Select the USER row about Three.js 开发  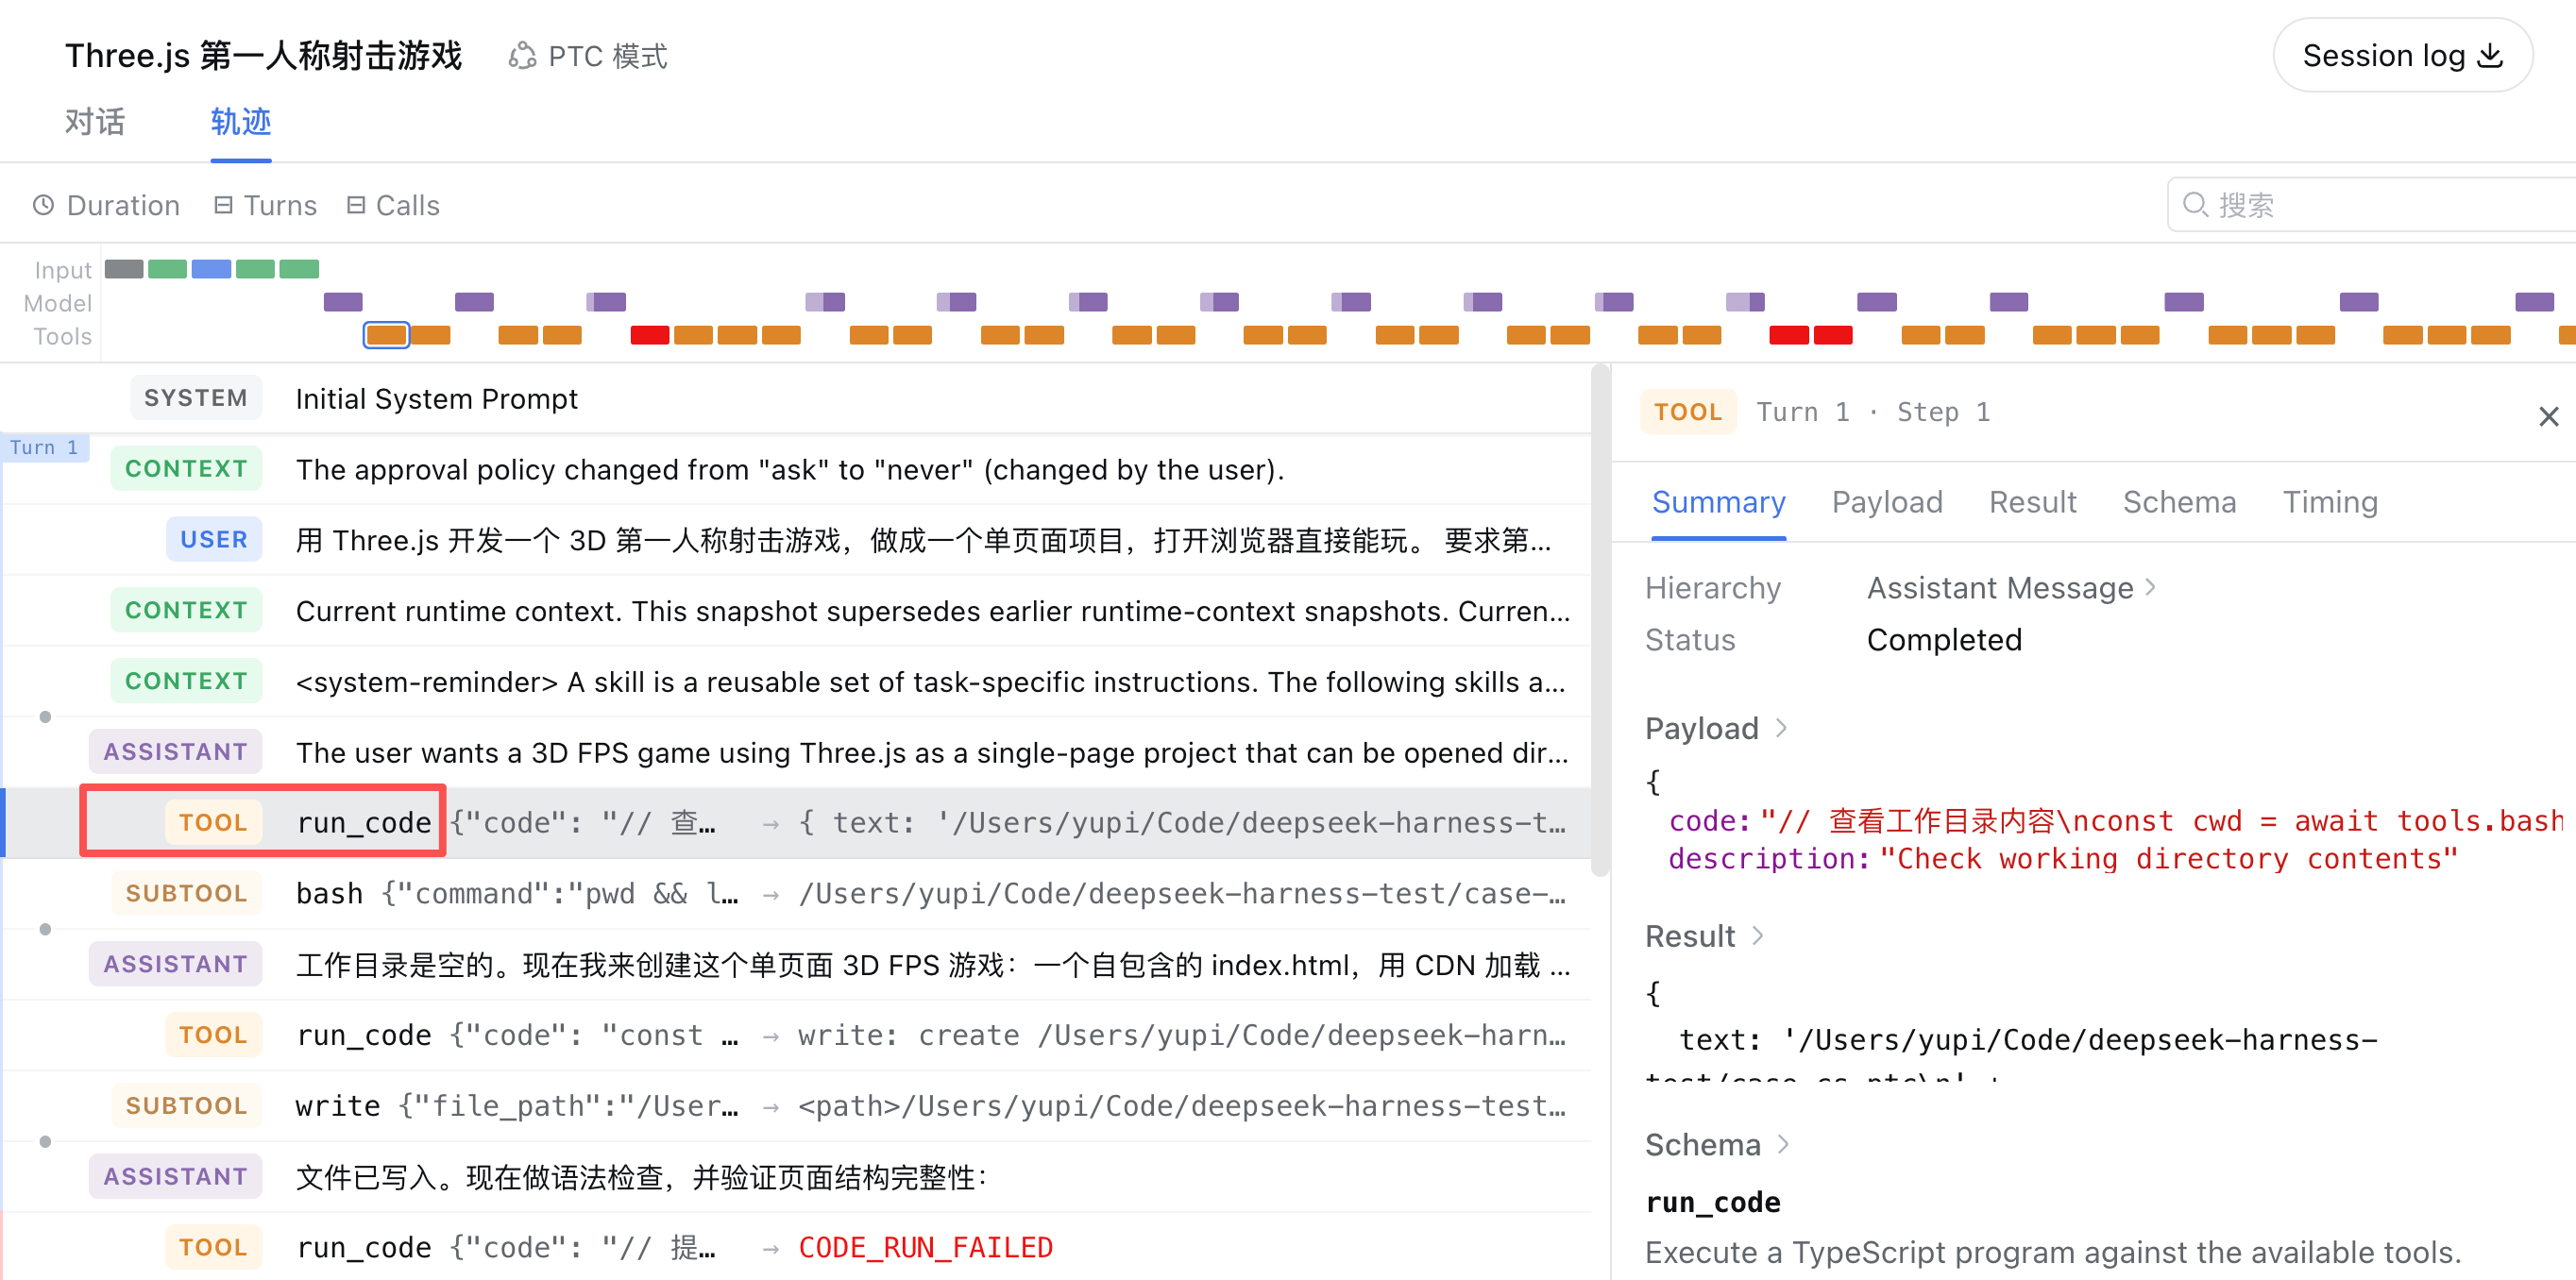point(796,540)
